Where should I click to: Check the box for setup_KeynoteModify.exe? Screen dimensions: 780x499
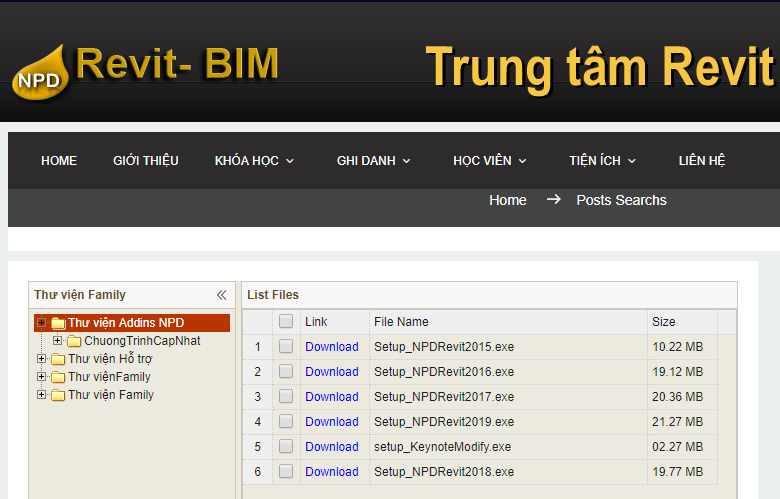(286, 446)
